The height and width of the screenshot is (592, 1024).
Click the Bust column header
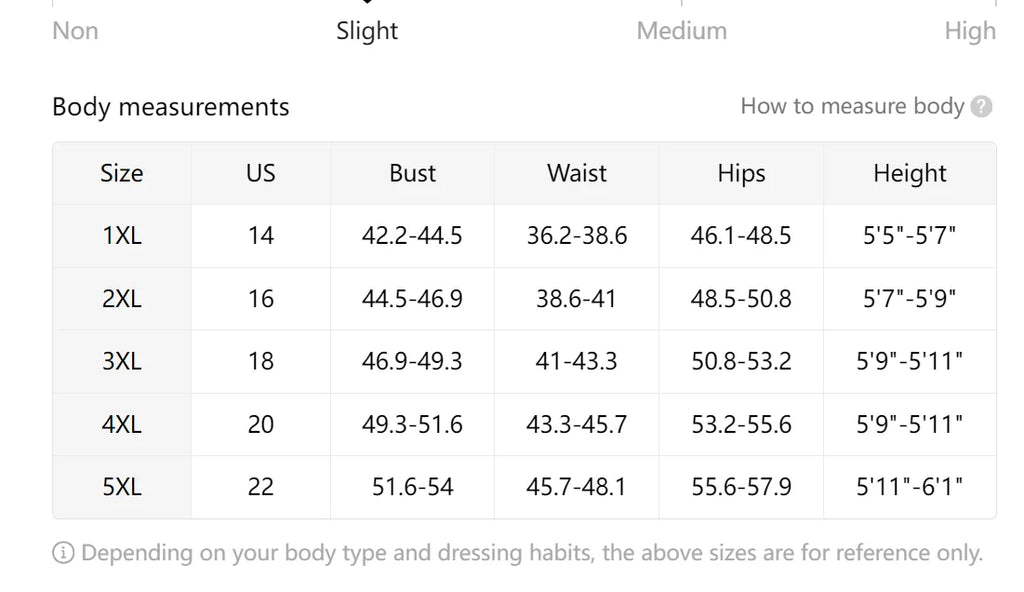tap(412, 173)
